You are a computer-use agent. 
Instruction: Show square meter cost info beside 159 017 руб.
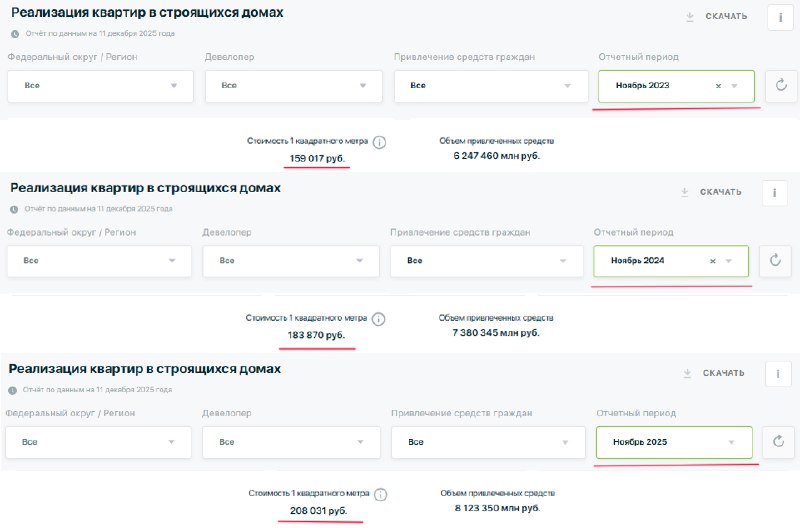point(379,142)
